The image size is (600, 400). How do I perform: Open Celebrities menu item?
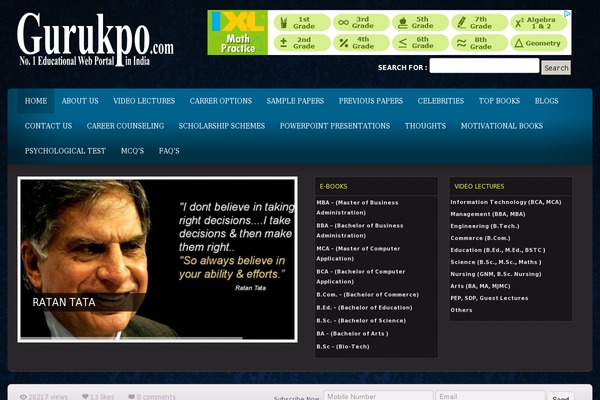pos(441,101)
